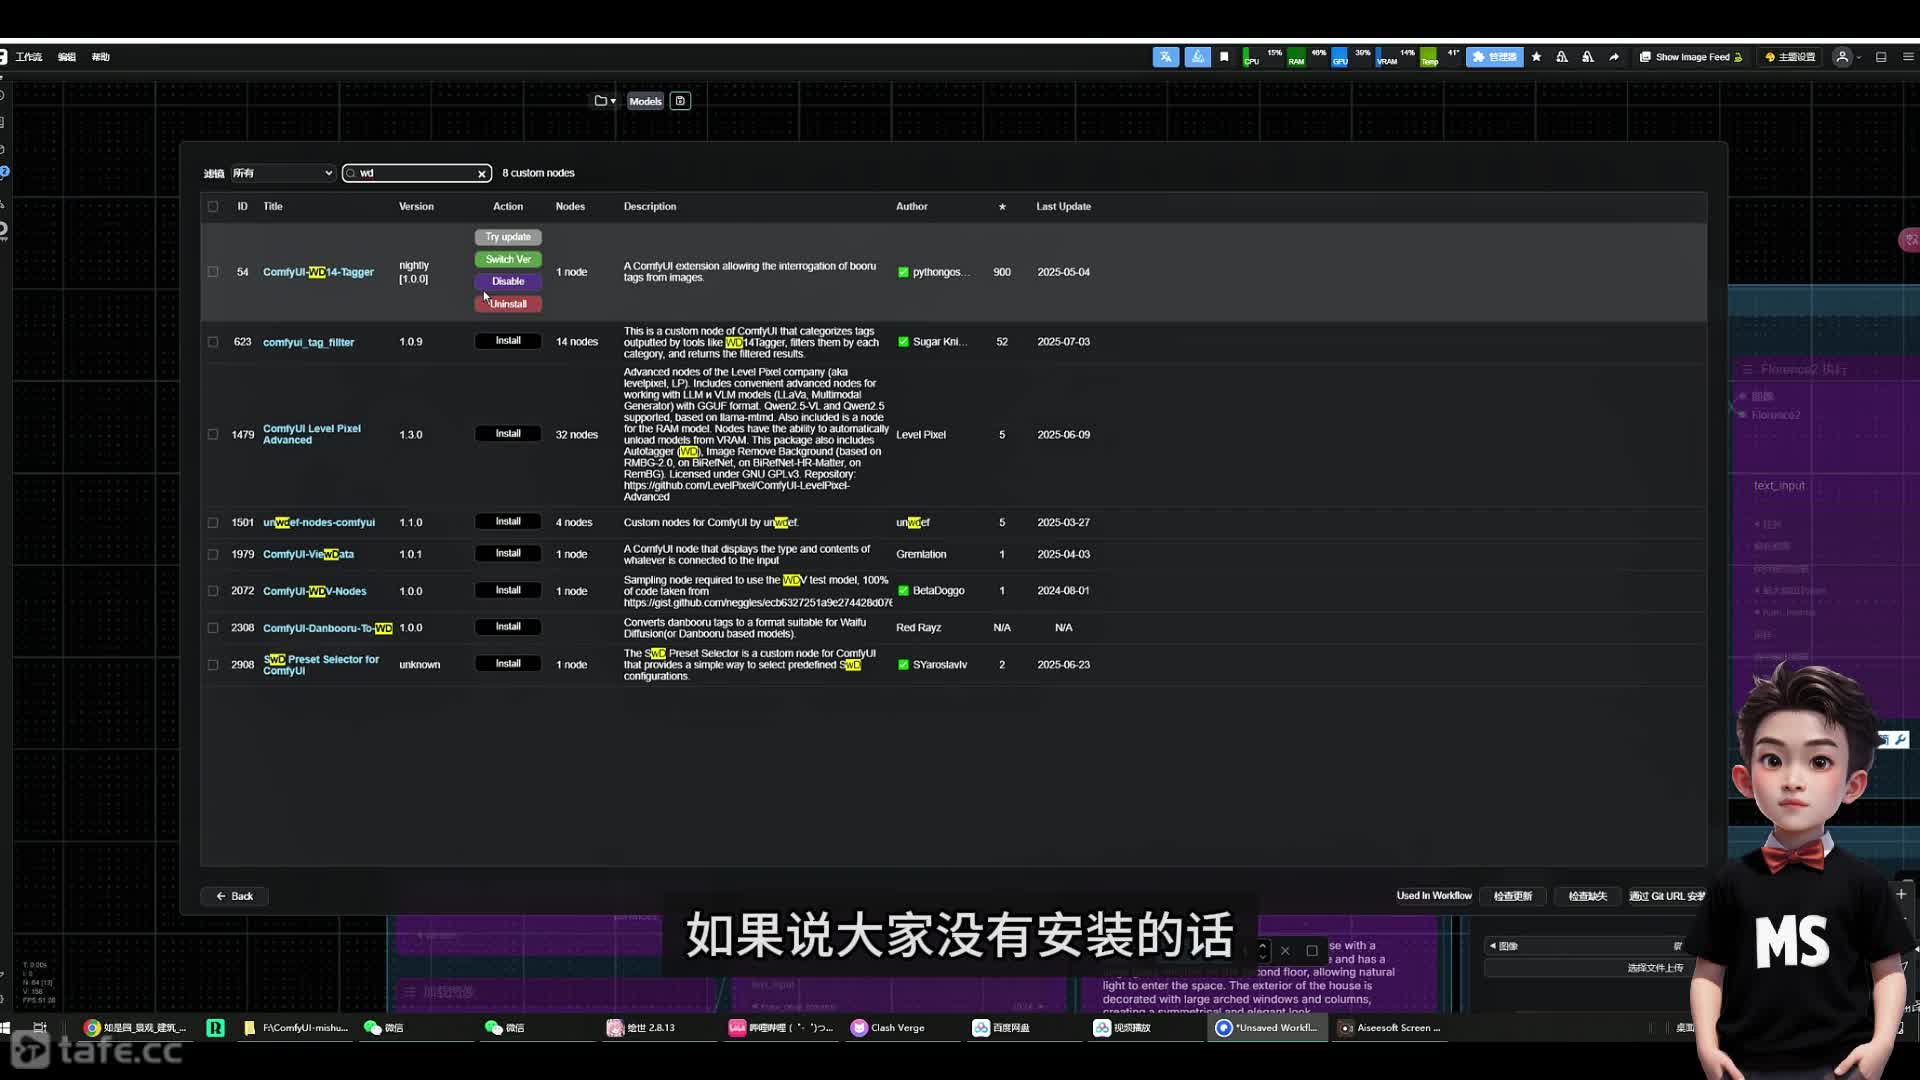
Task: Click 检查更新 button
Action: (1512, 896)
